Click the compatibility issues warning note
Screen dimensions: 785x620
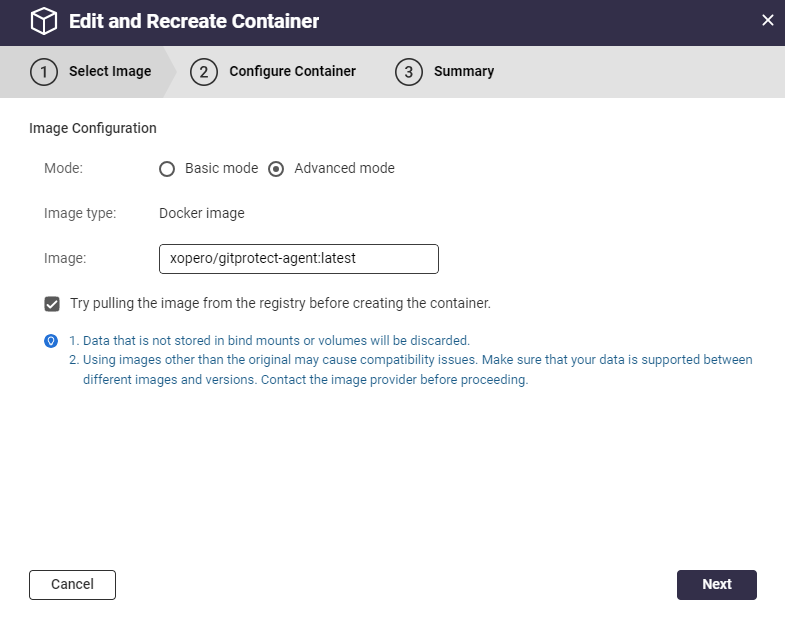[x=417, y=370]
